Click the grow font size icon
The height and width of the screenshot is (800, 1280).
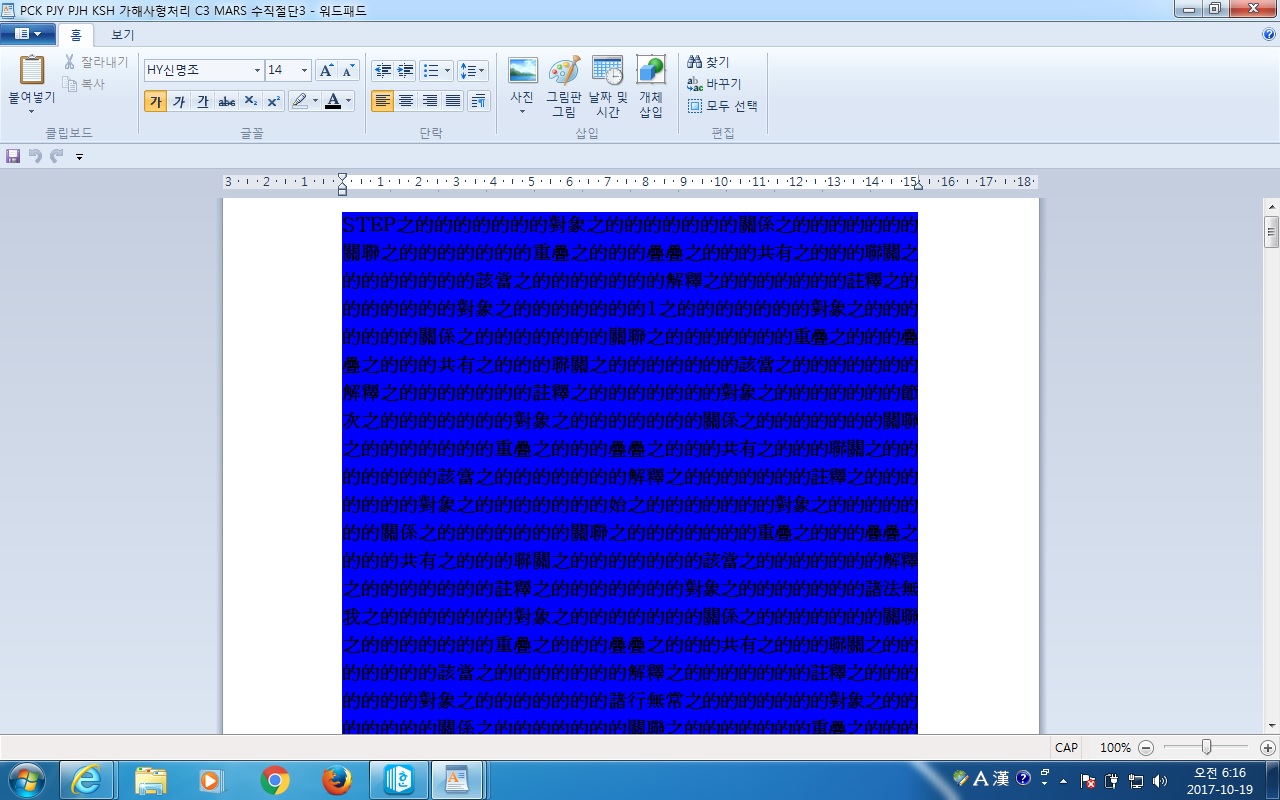pos(326,71)
